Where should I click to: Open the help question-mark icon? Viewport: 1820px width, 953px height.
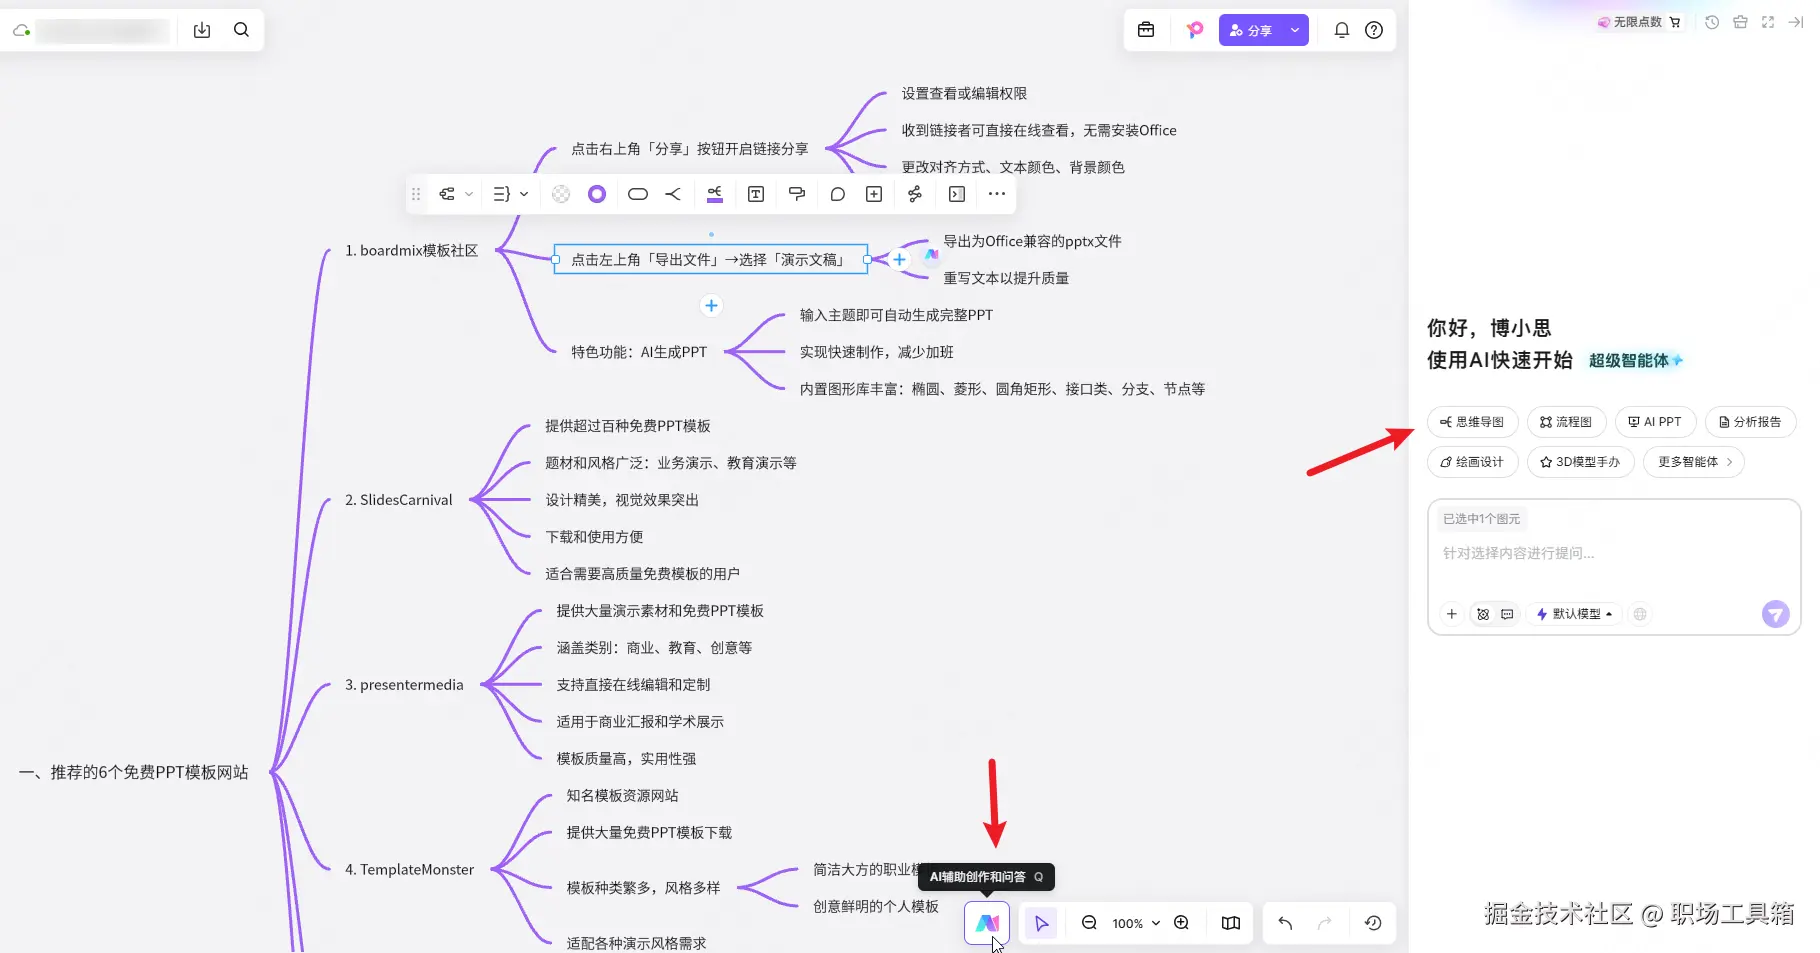point(1374,30)
